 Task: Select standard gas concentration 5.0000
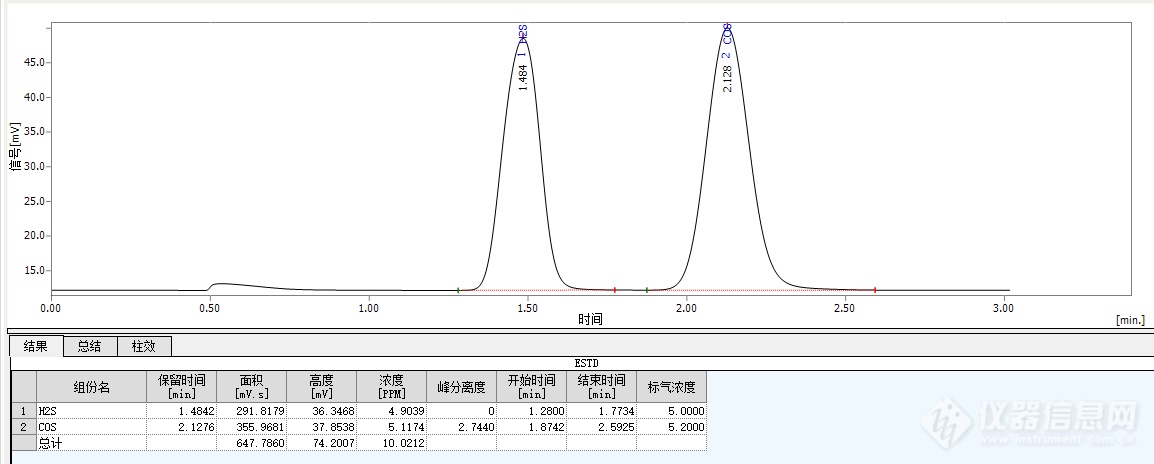click(x=670, y=411)
